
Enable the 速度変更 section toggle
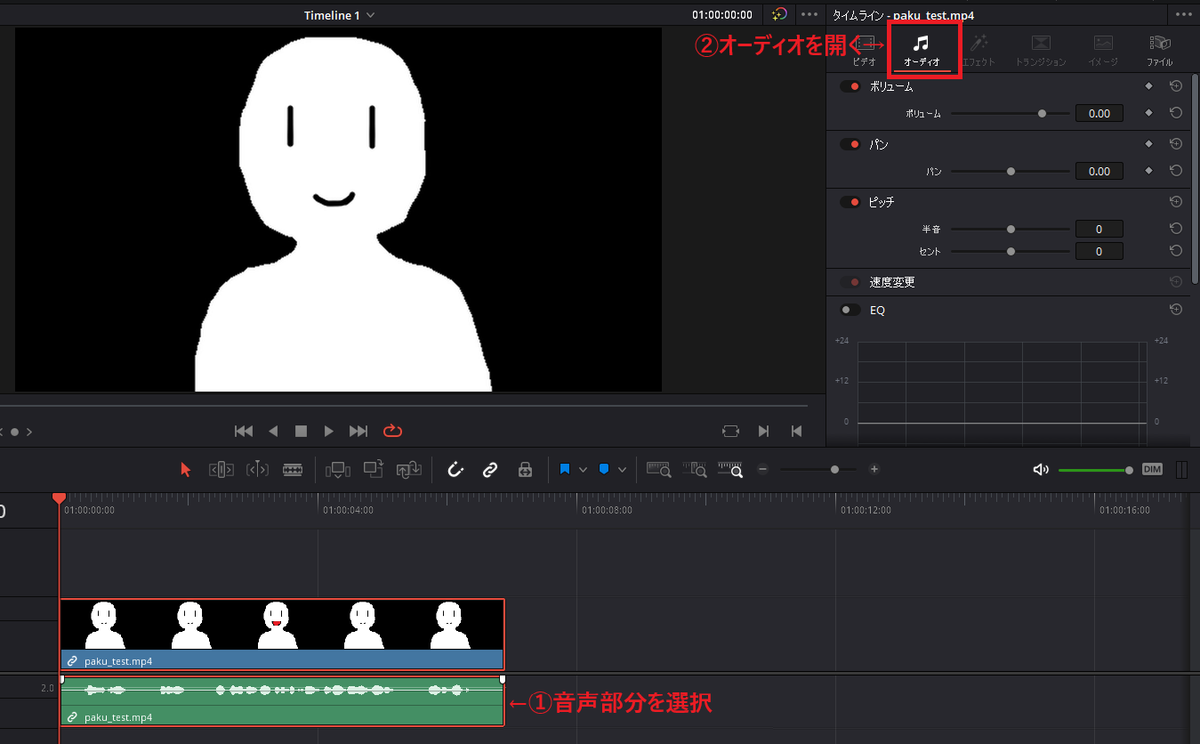(851, 282)
